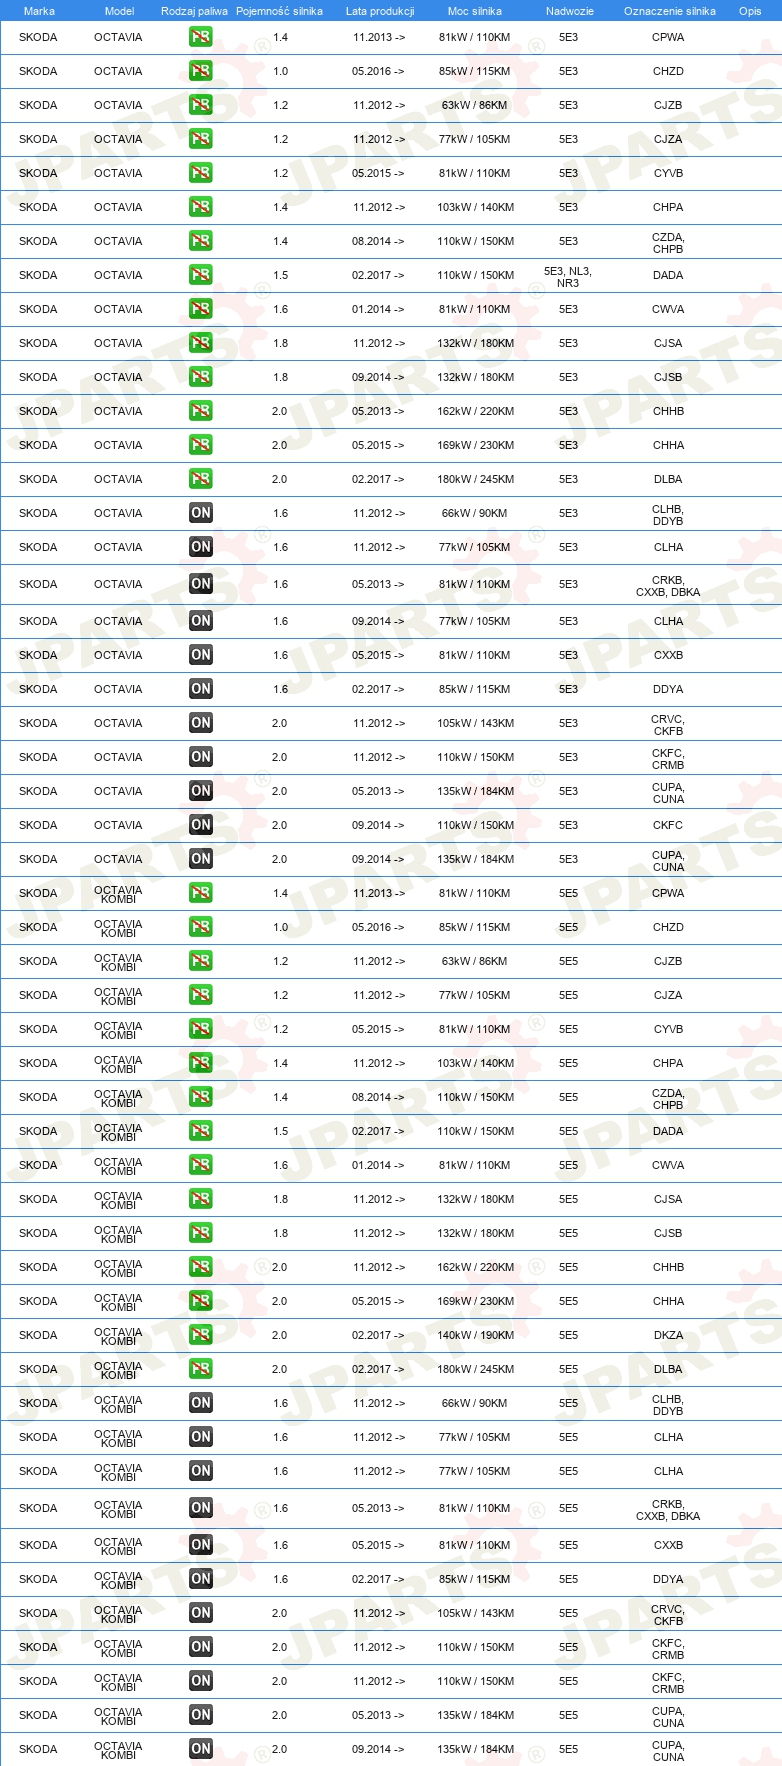The width and height of the screenshot is (782, 1766).
Task: Click the 'DKZA' engine code cell
Action: coord(668,1335)
